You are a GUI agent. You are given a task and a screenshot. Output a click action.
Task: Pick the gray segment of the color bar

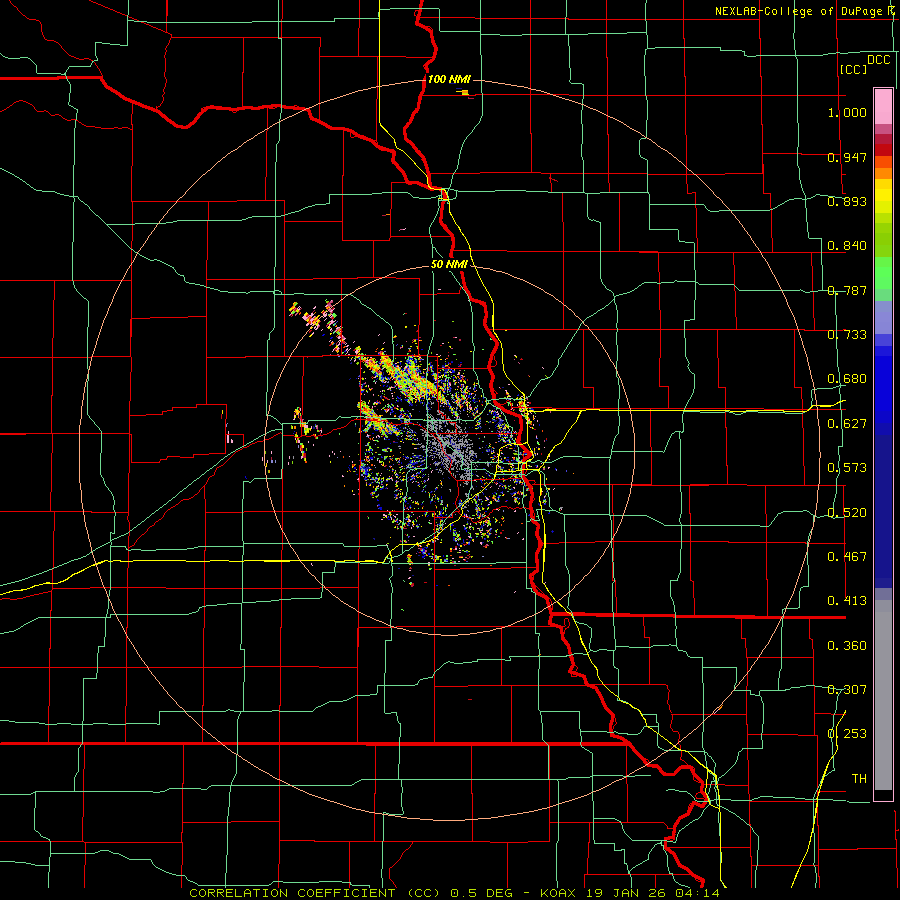point(883,695)
